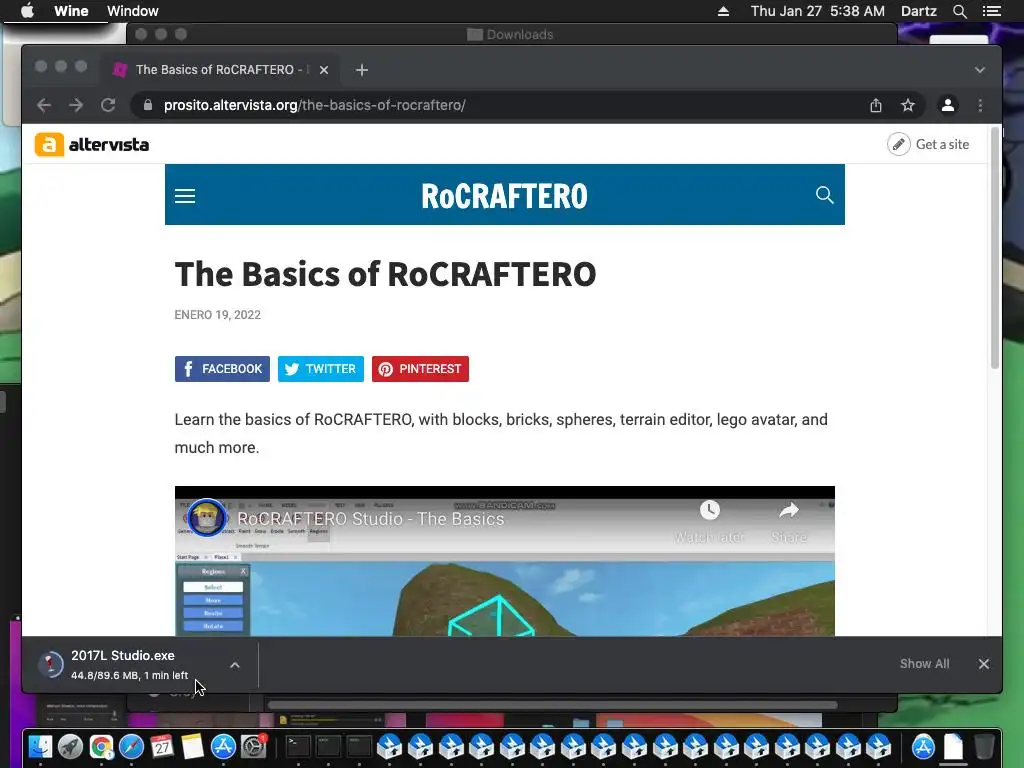Share on Facebook button
The width and height of the screenshot is (1024, 768).
222,369
